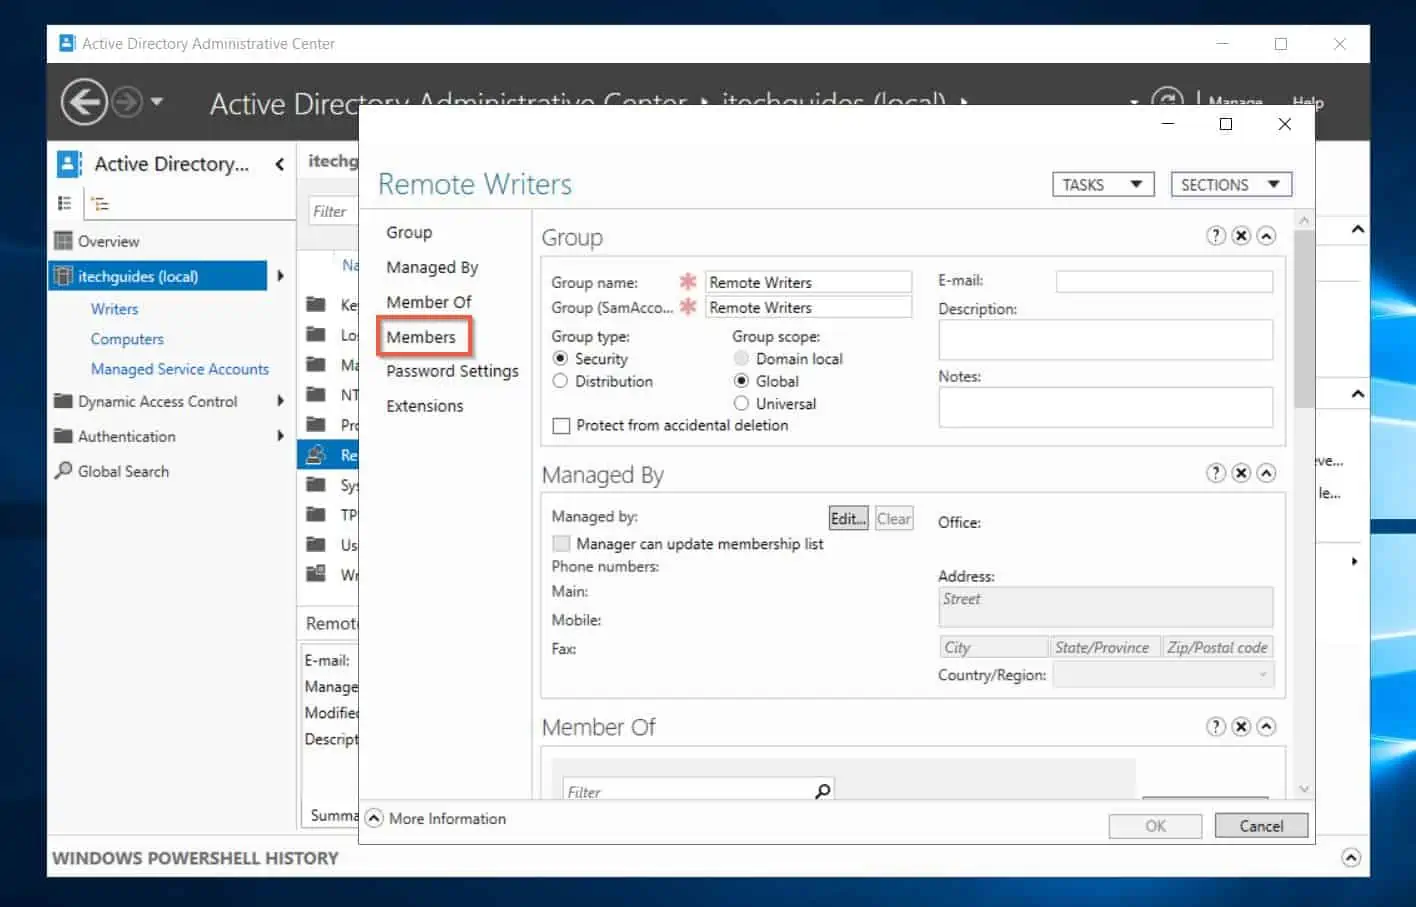Jump to the Member Of section
This screenshot has width=1416, height=907.
(428, 302)
